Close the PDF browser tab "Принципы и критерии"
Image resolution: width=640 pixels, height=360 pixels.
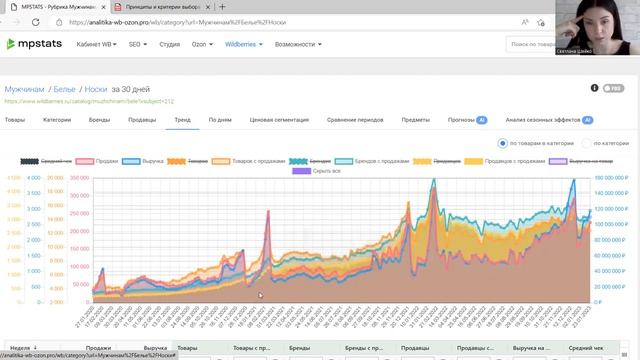pos(208,7)
